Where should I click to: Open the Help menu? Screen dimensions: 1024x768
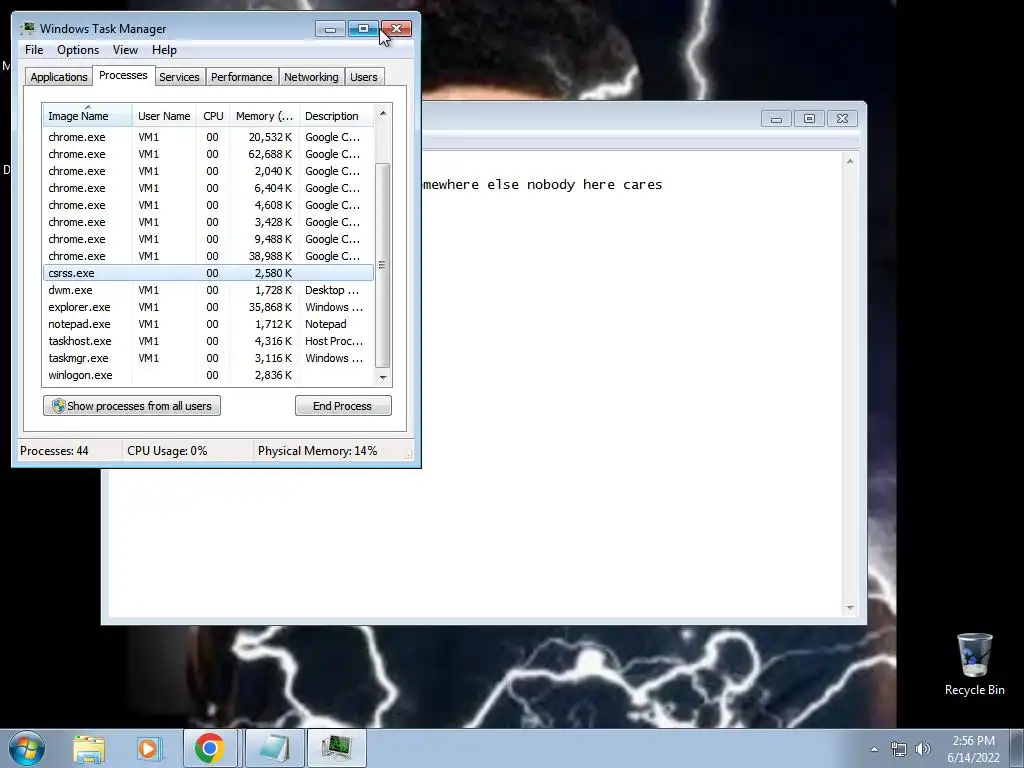[x=164, y=50]
